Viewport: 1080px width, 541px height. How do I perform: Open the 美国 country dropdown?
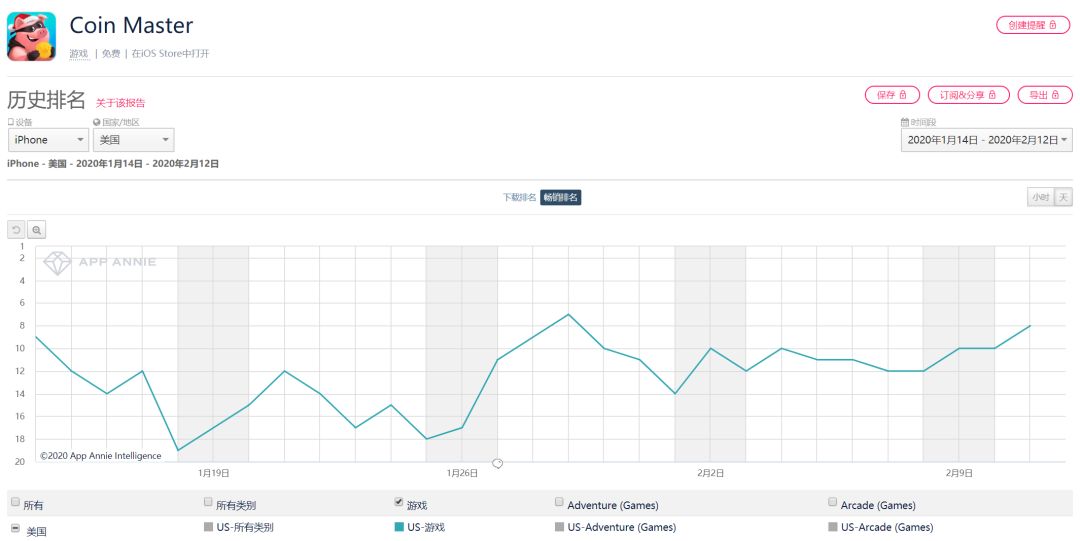[x=133, y=140]
